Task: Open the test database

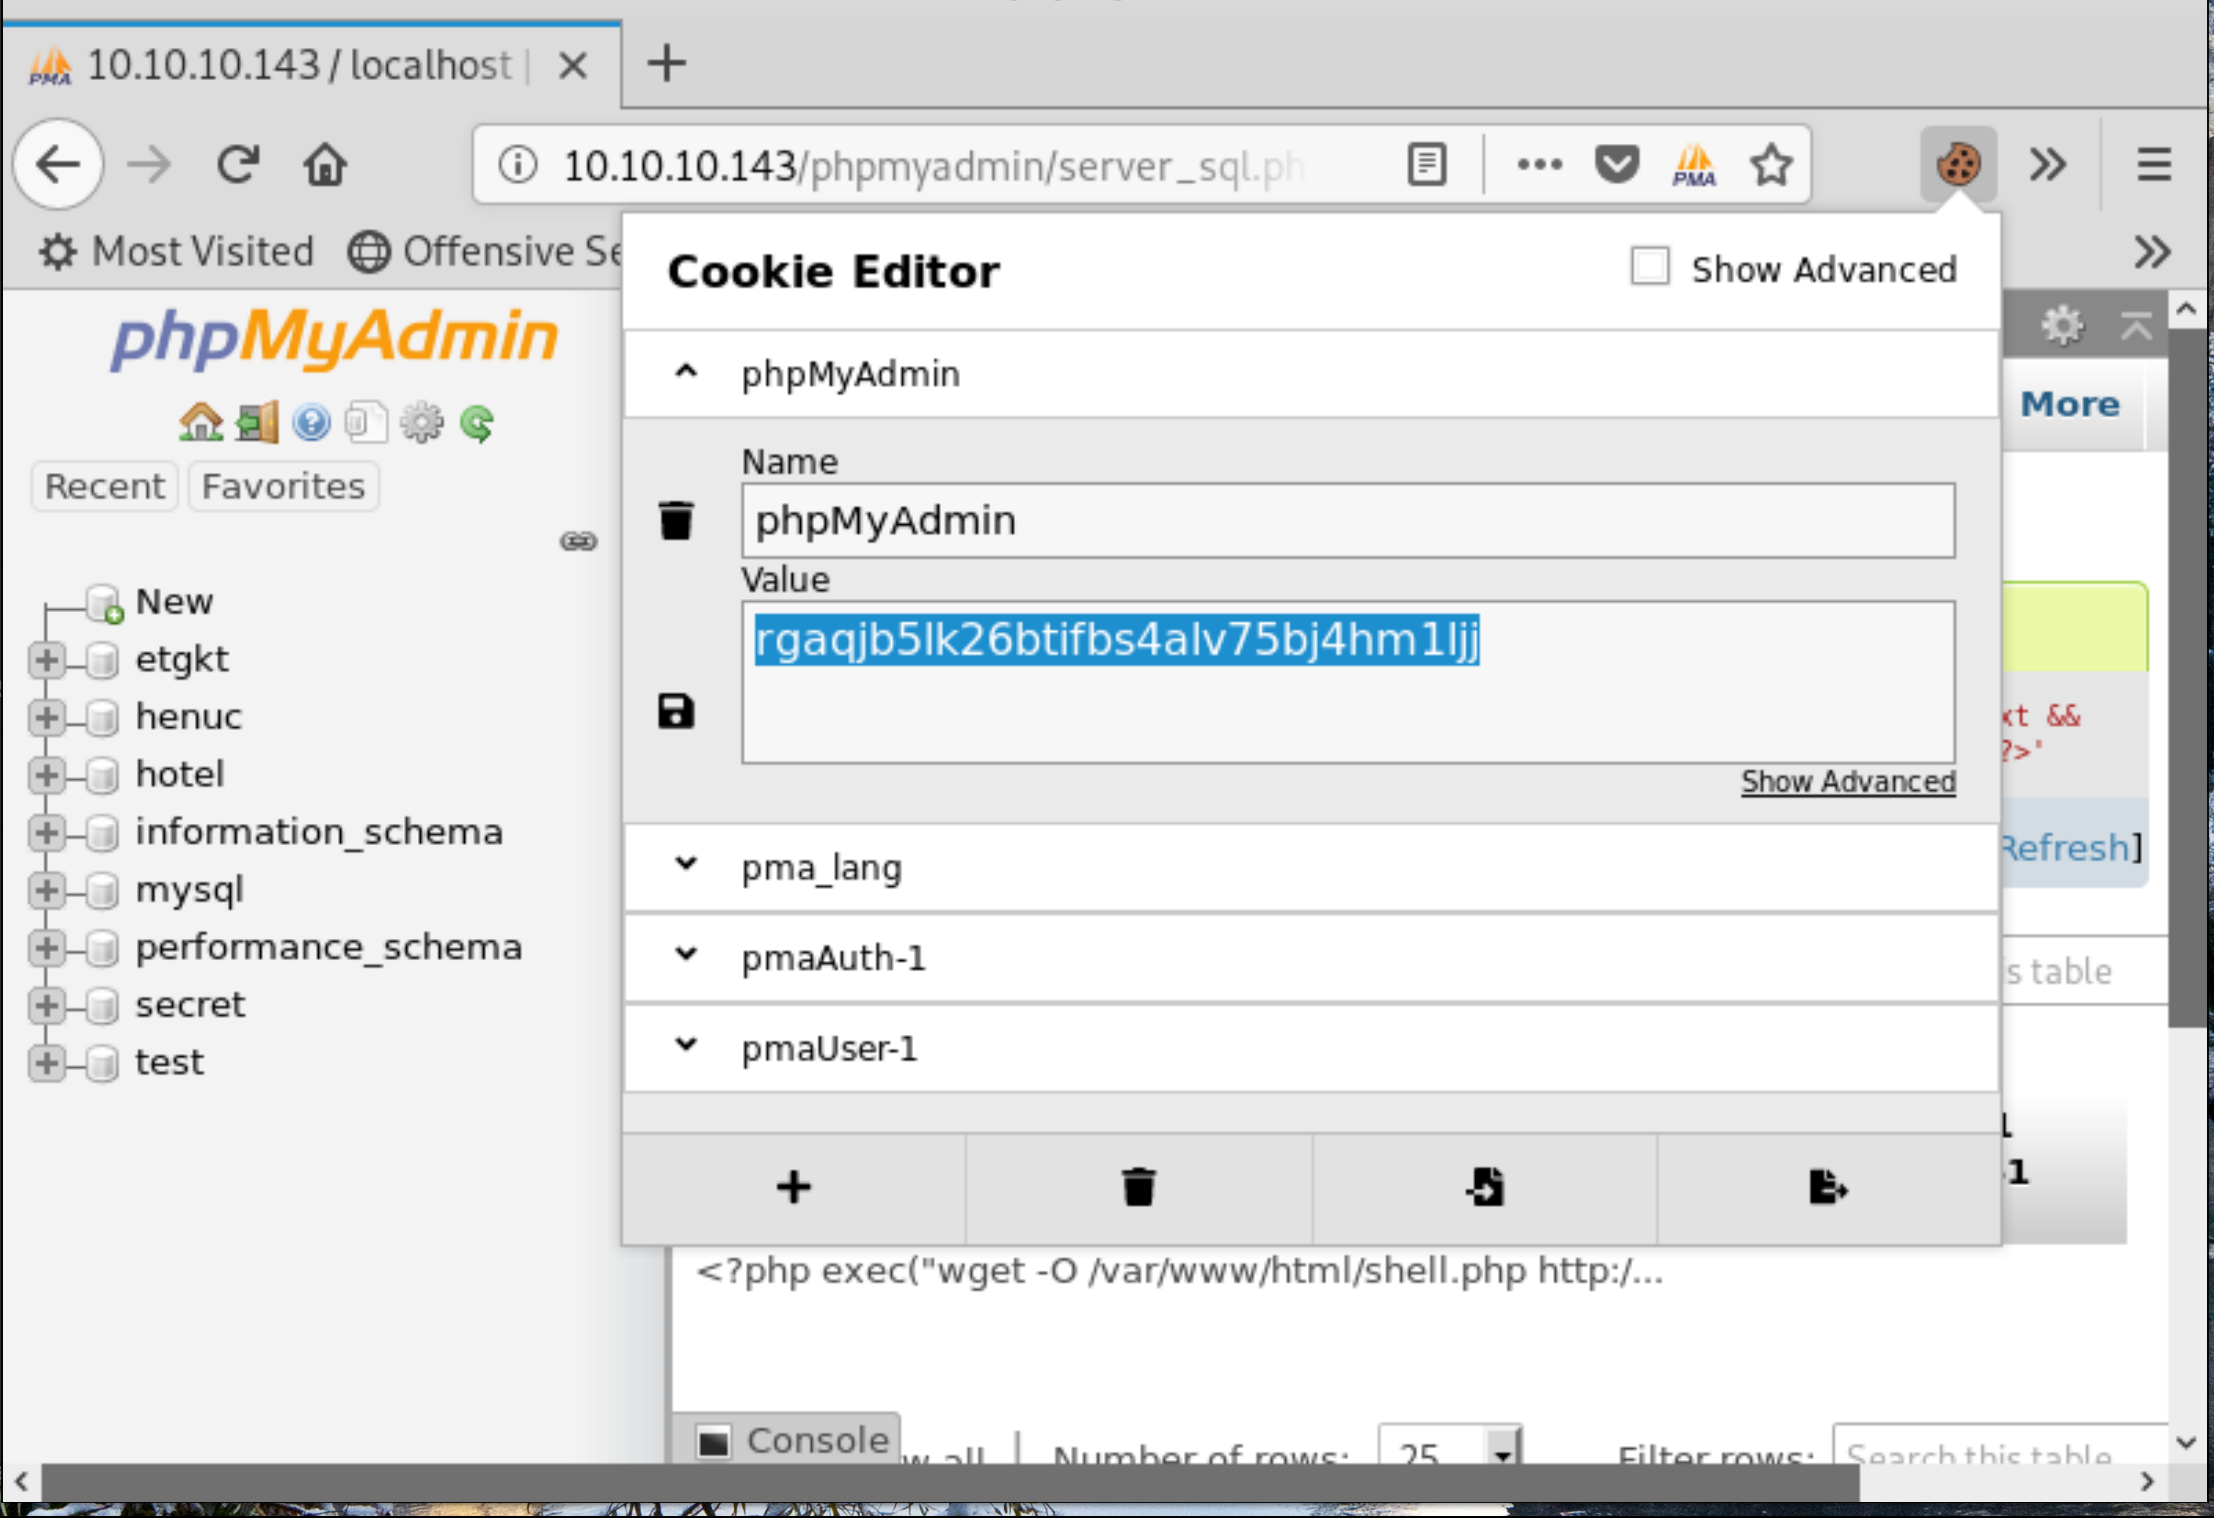Action: pos(169,1062)
